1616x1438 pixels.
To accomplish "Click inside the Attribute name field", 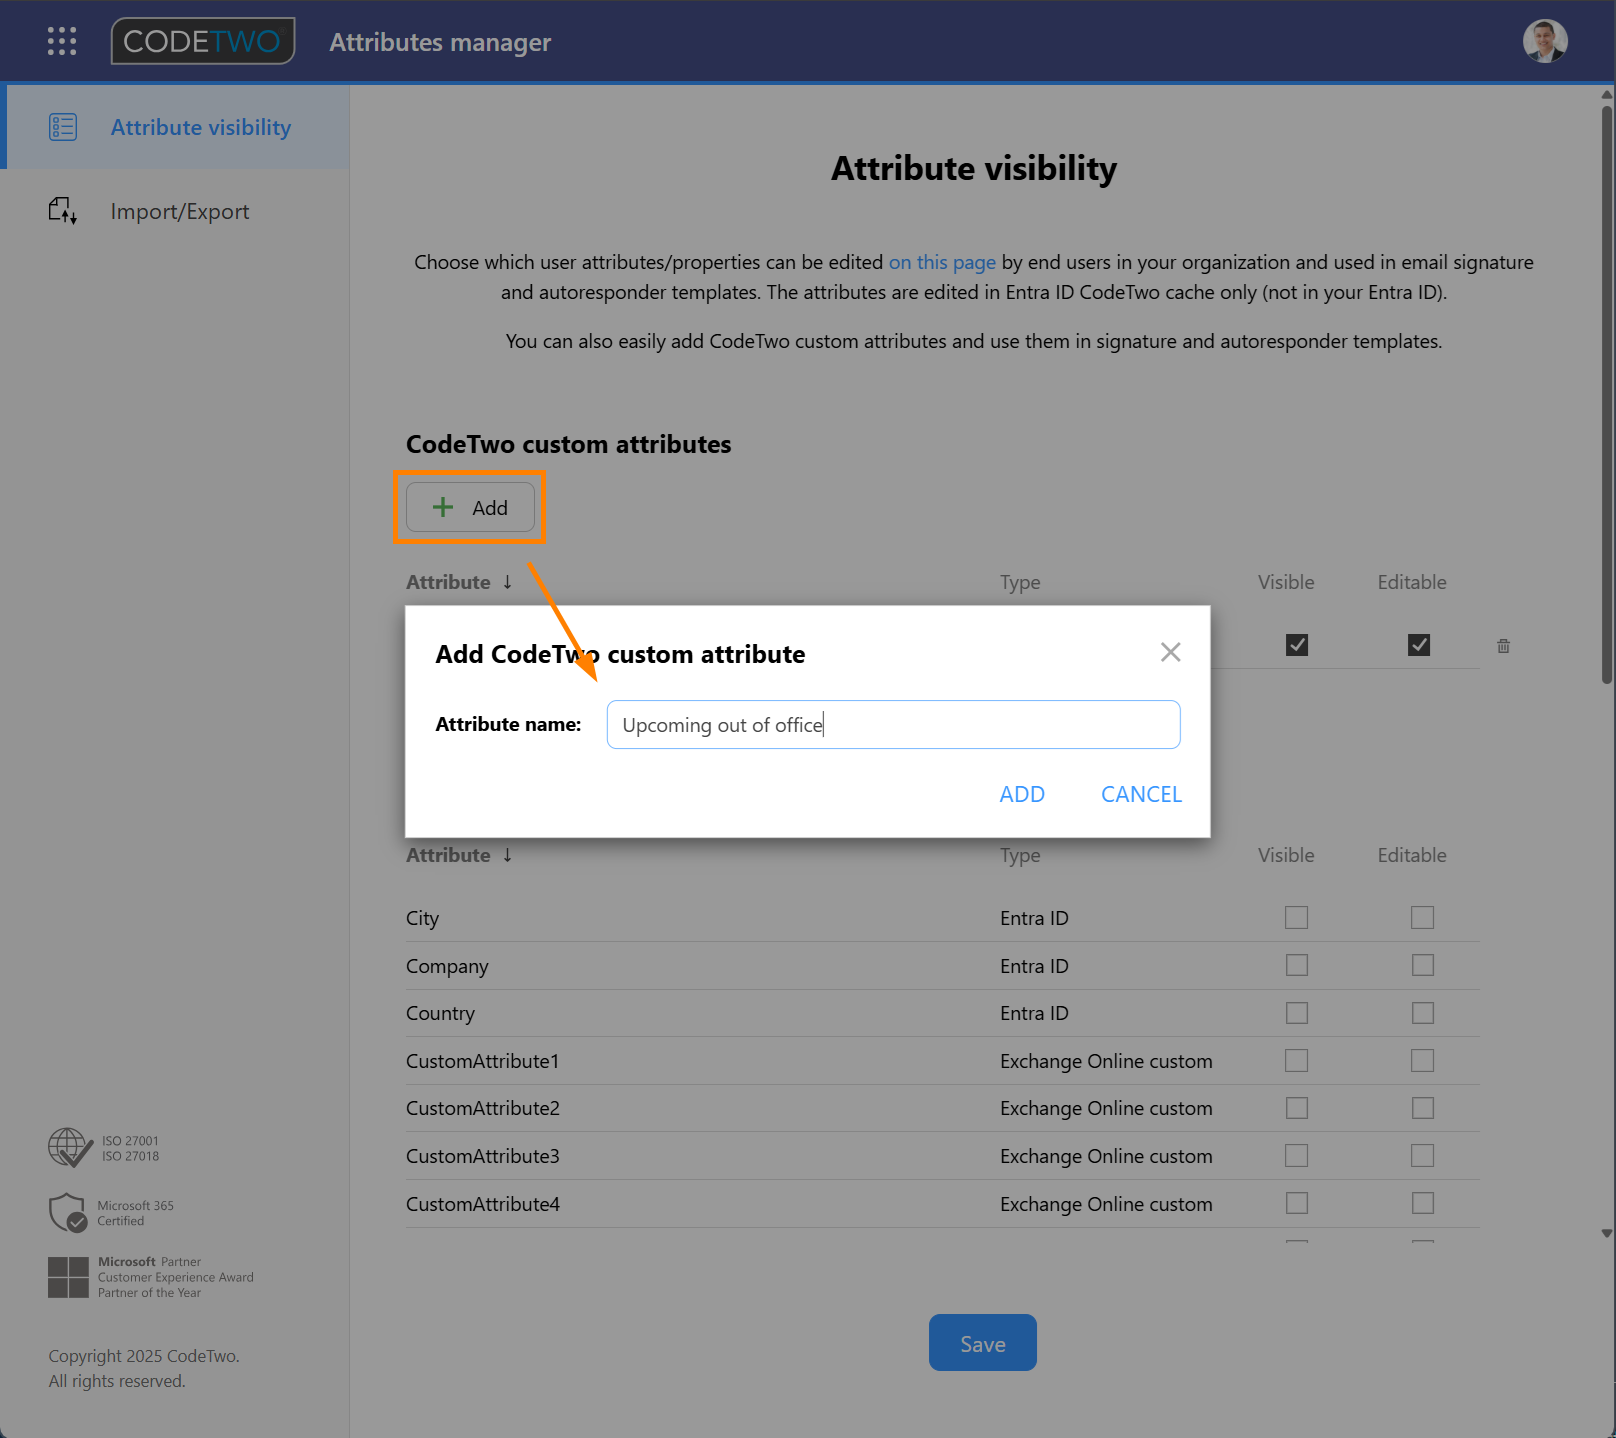I will 892,724.
